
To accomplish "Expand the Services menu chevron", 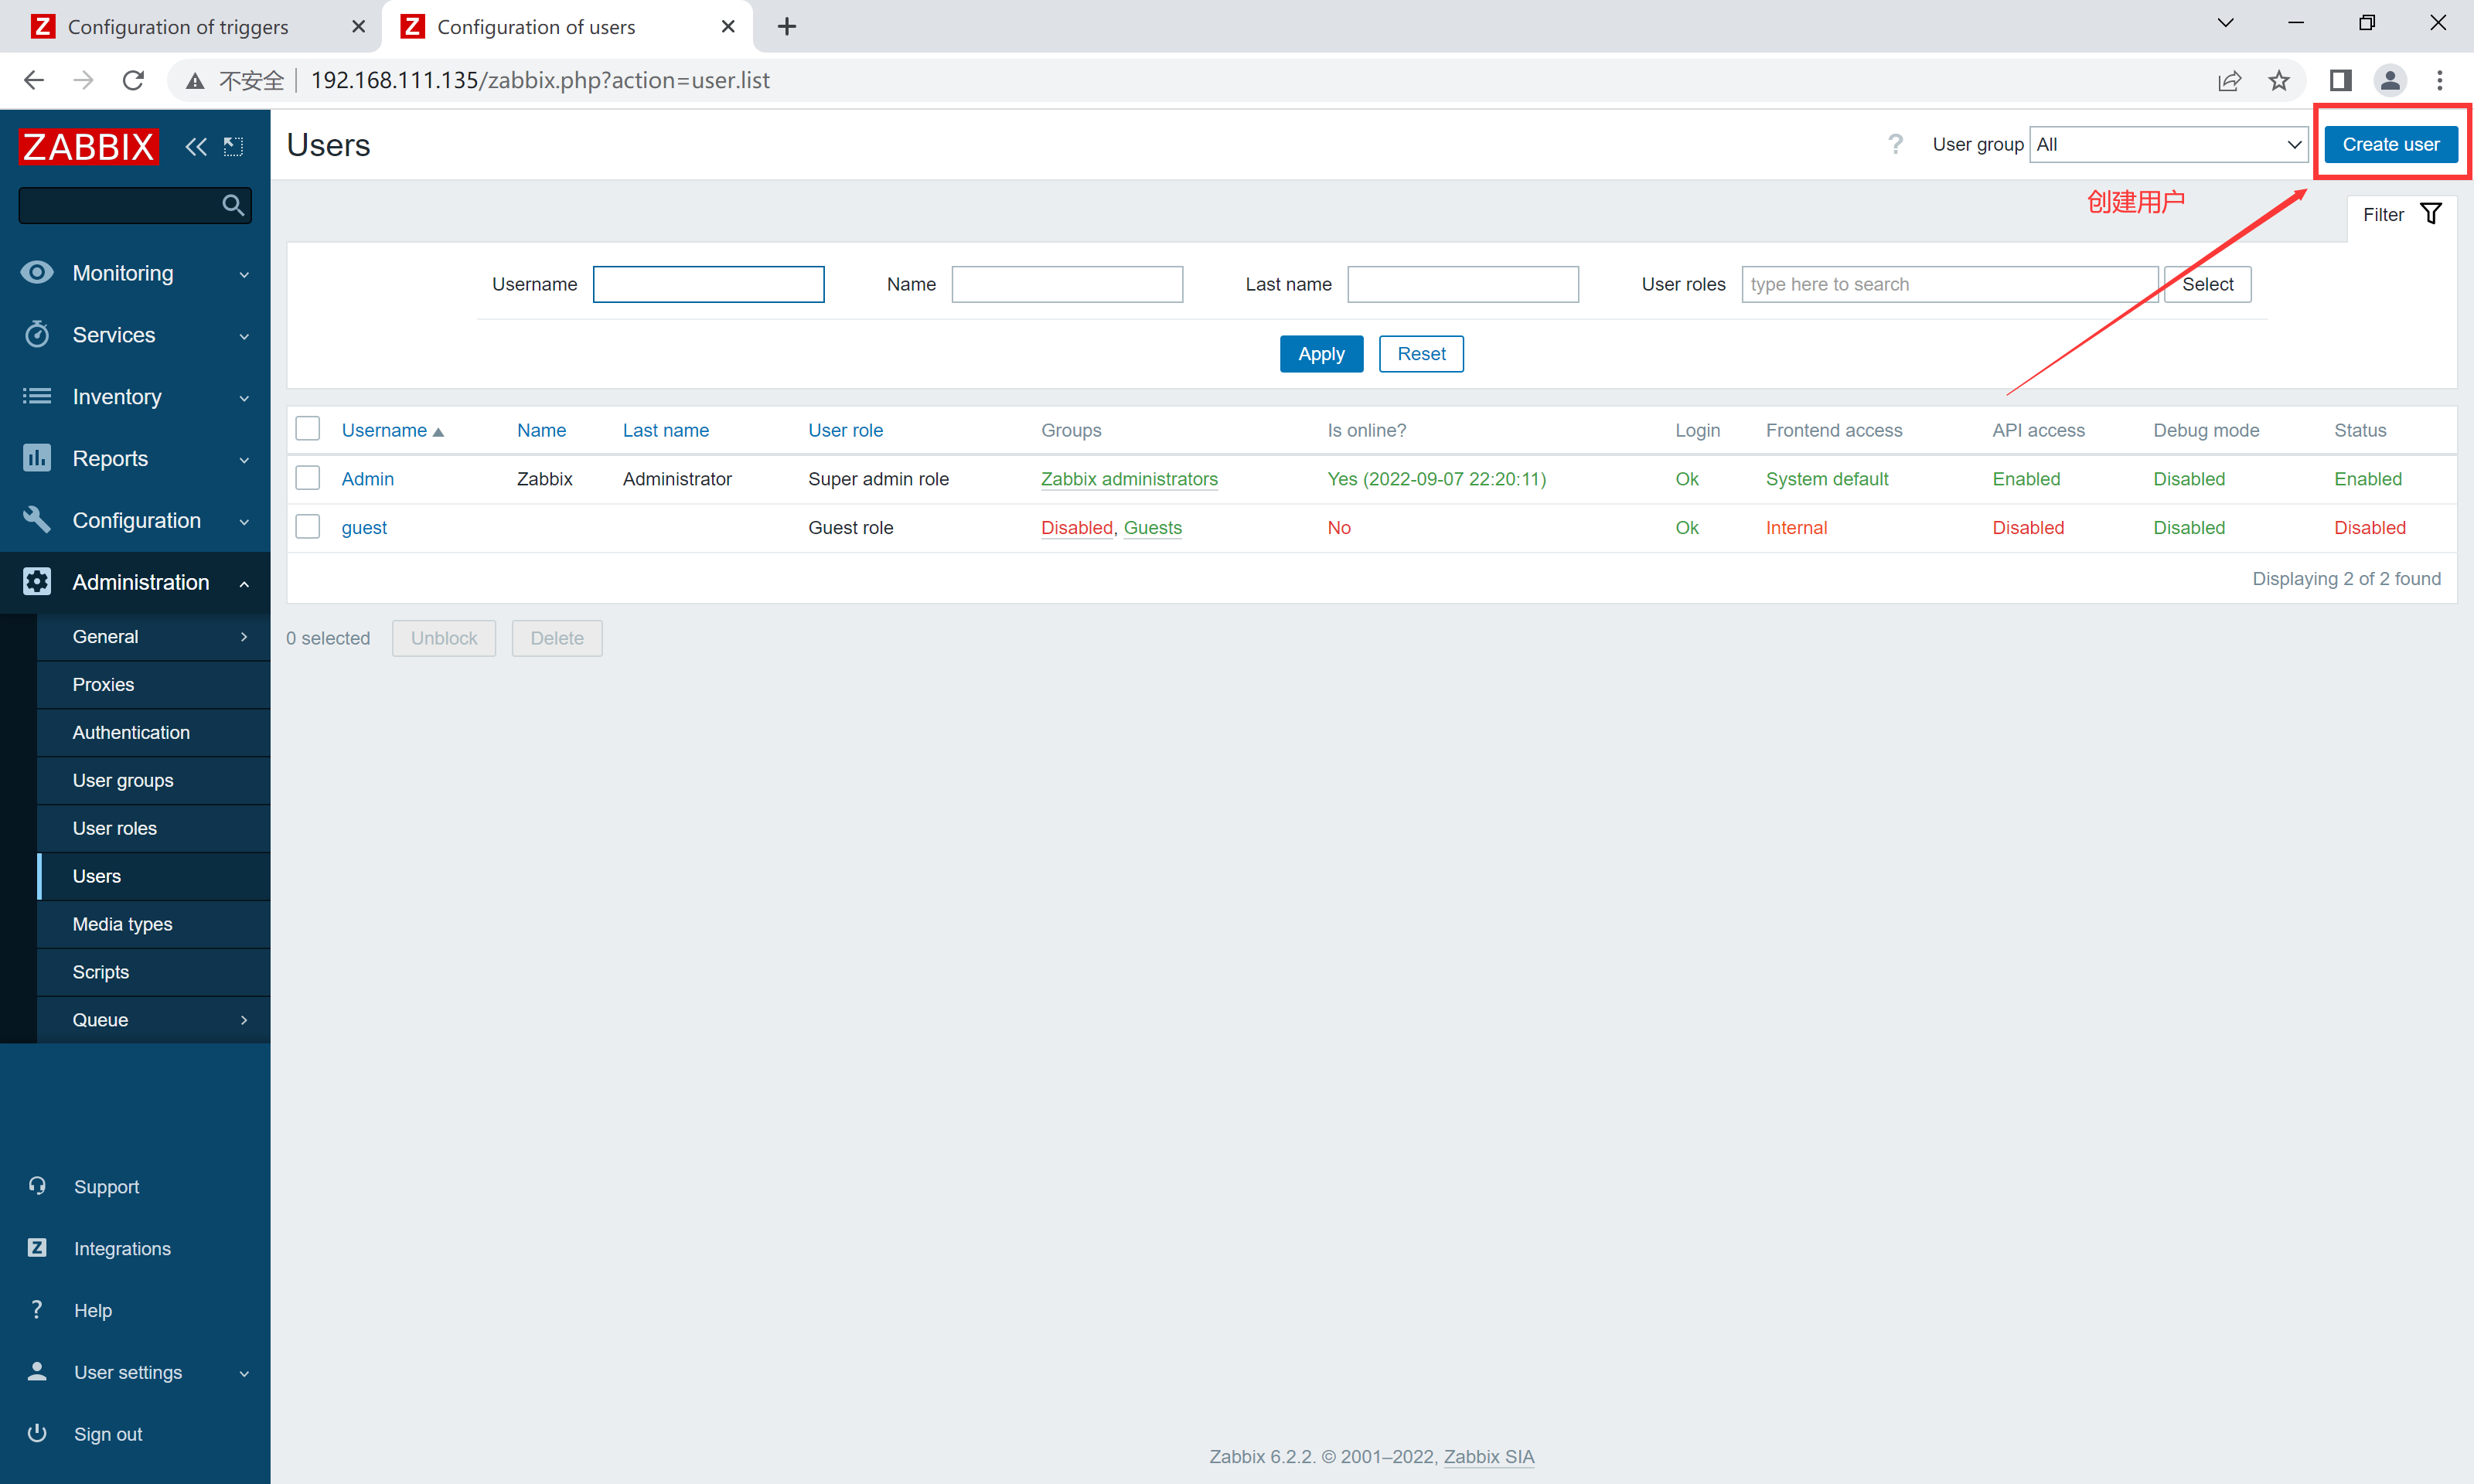I will pyautogui.click(x=244, y=336).
